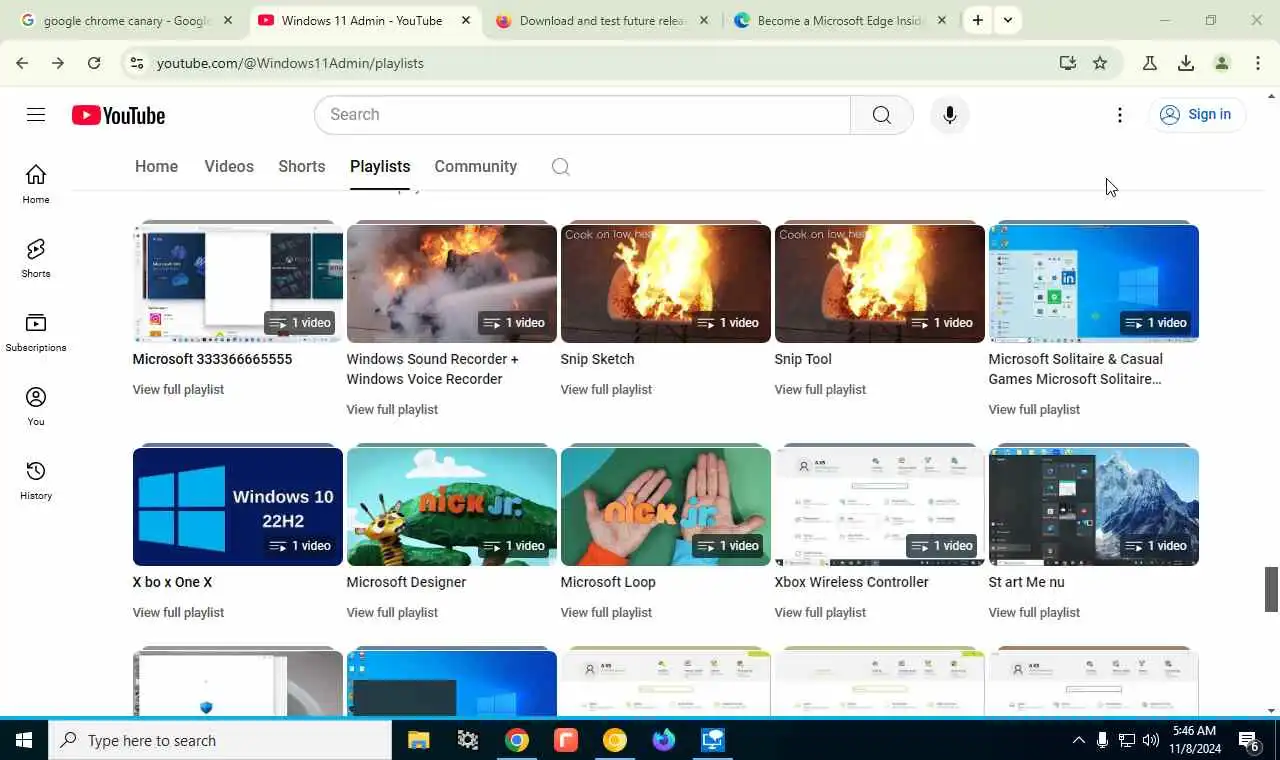Switch to Become a Microsoft Edge Insider tab
The image size is (1280, 760).
pyautogui.click(x=841, y=20)
